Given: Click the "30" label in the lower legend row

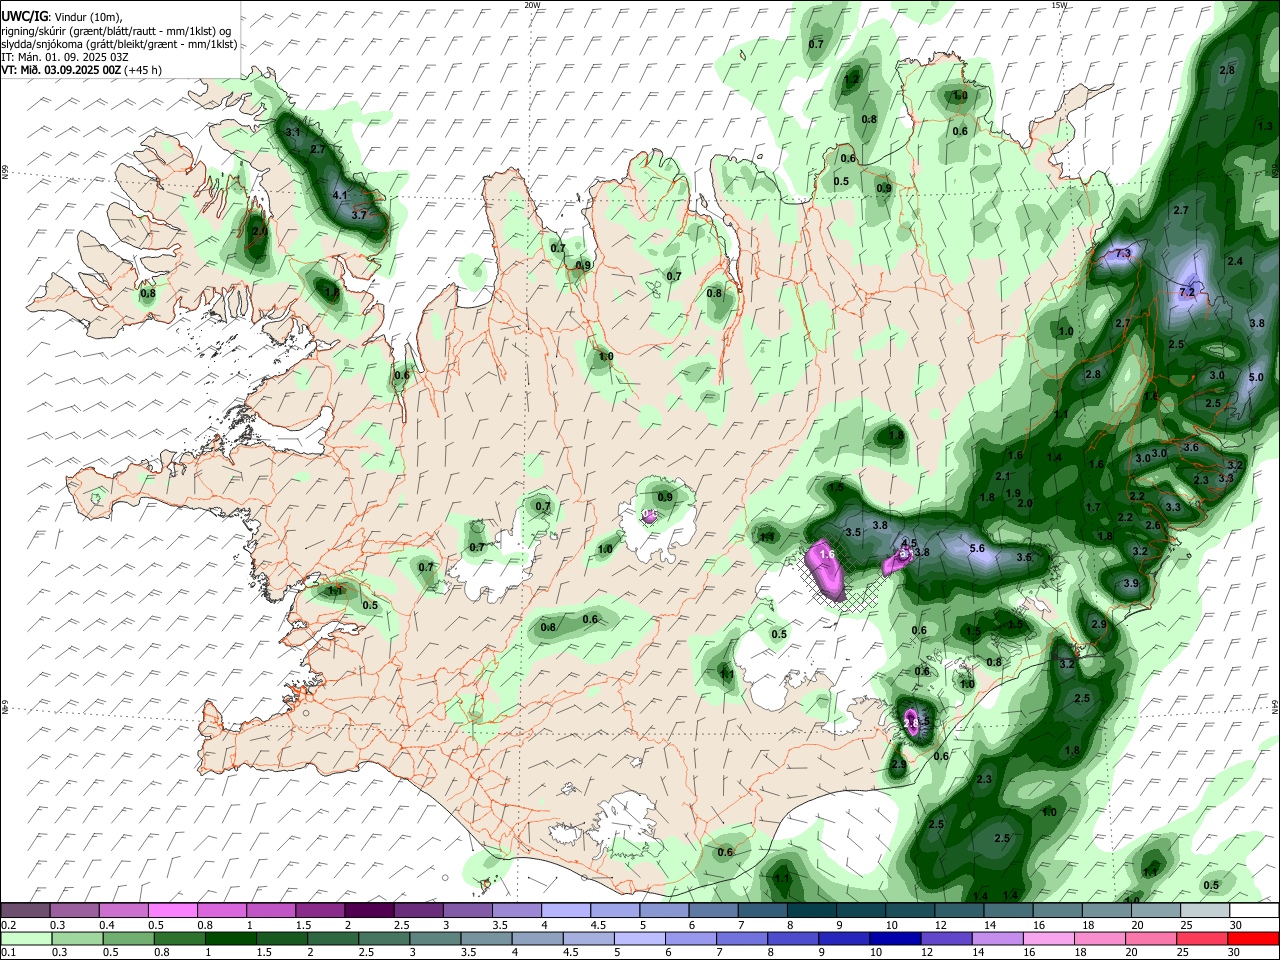Looking at the screenshot, I should click(1235, 953).
